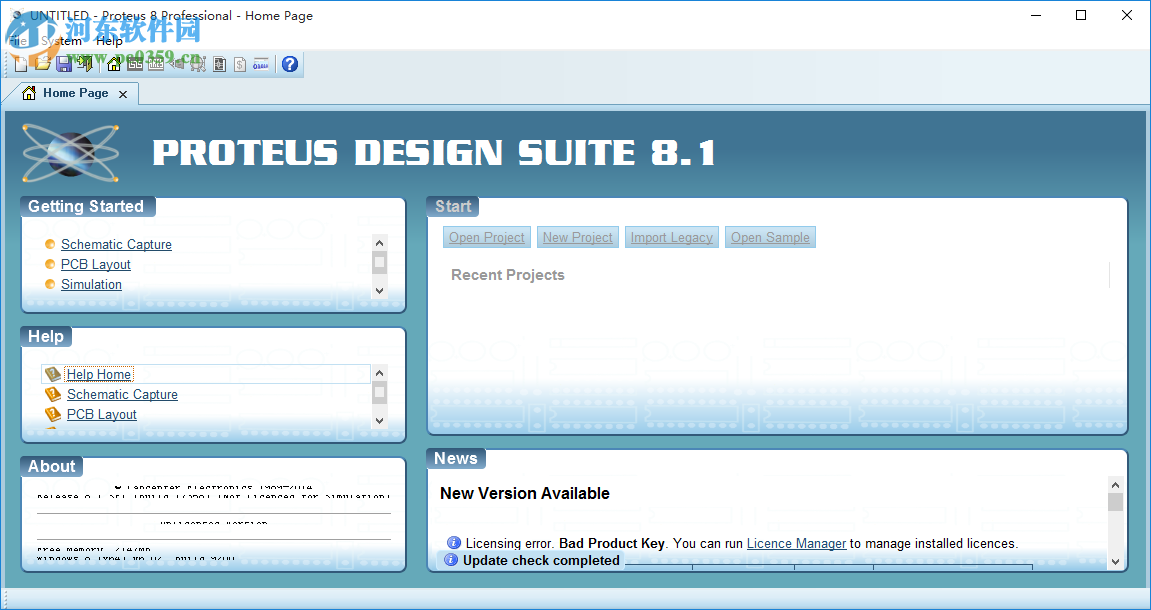The image size is (1151, 610).
Task: Click the Help list scrollbar thumb
Action: (x=380, y=393)
